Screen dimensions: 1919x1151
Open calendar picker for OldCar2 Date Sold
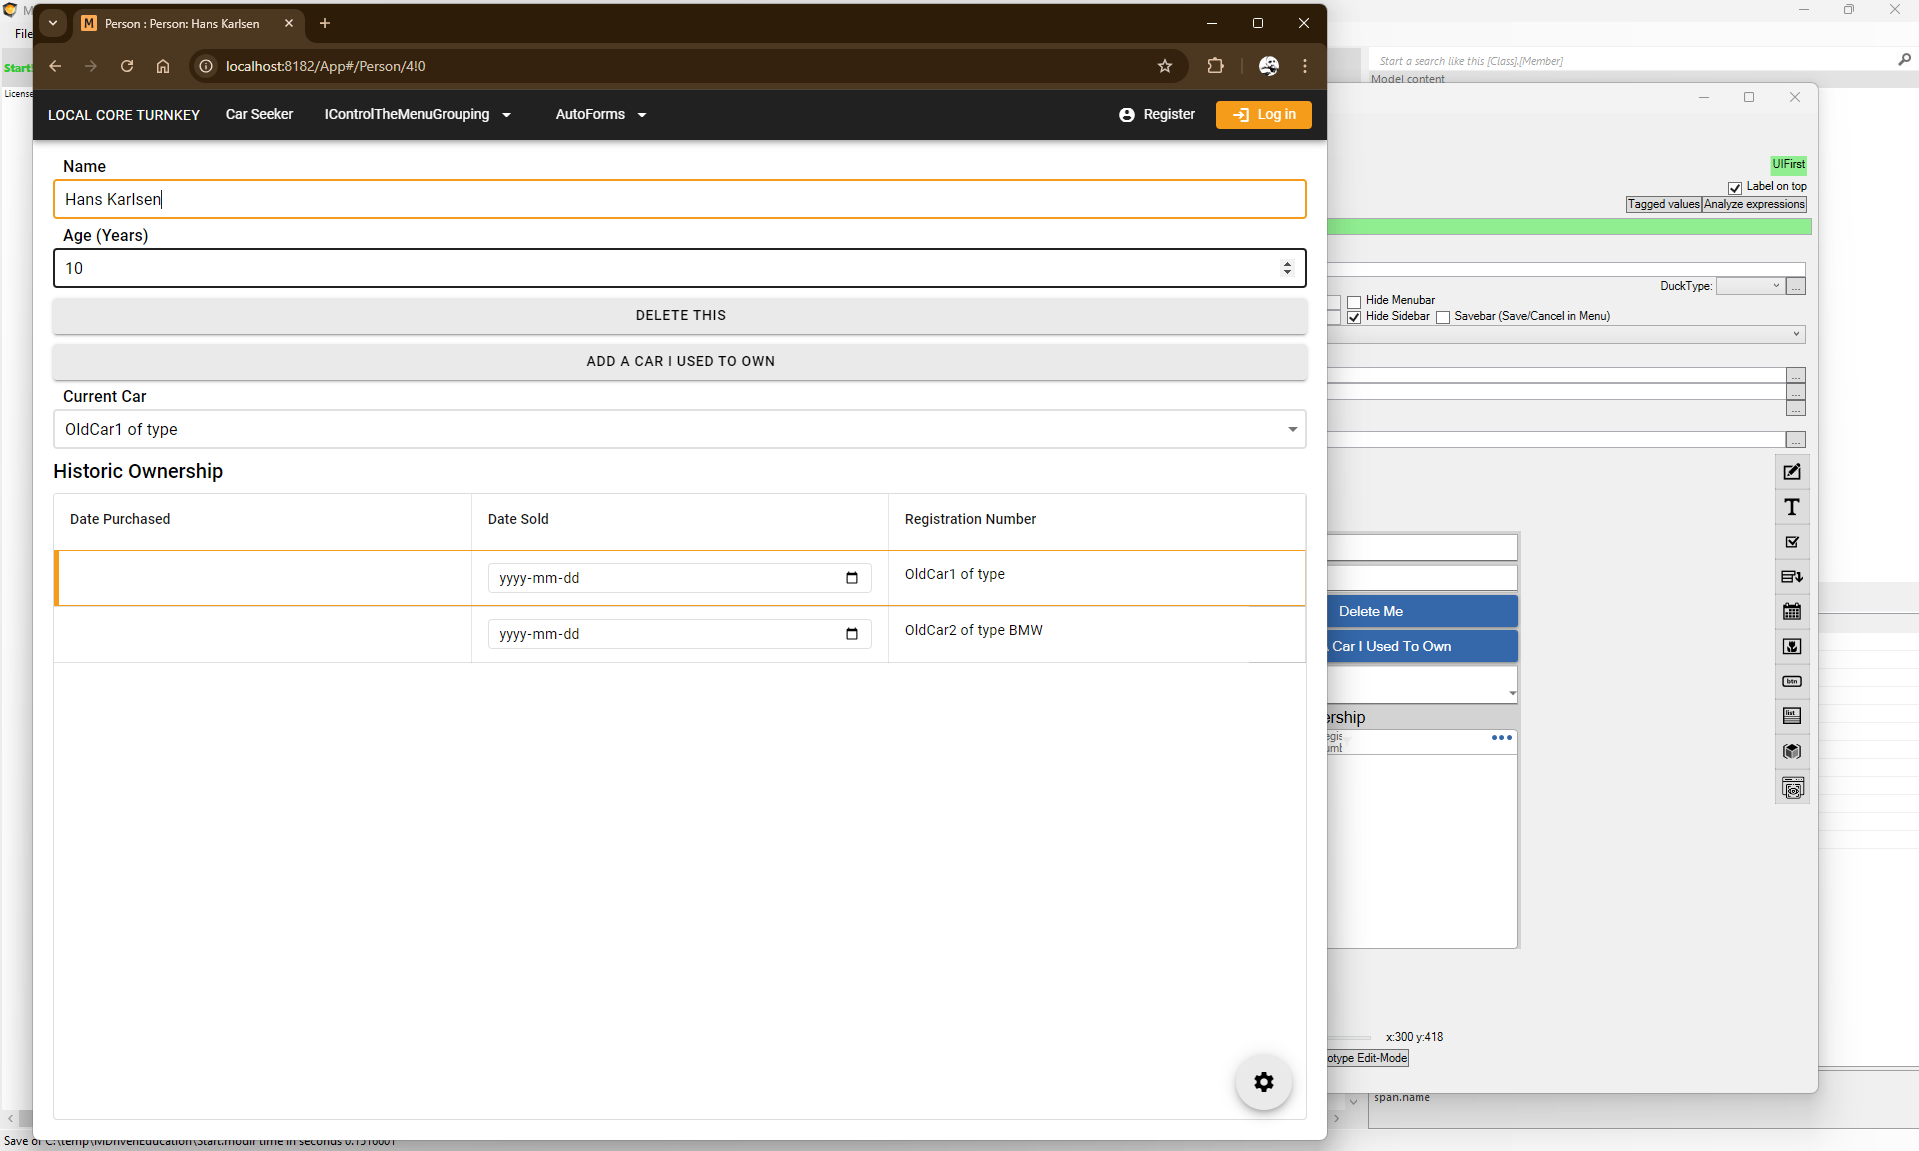coord(851,634)
